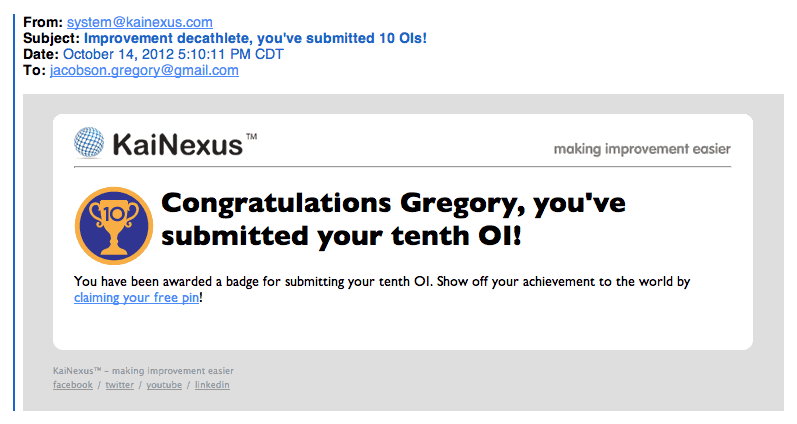Click the KaiNexus footer tagline text
This screenshot has height=424, width=797.
pyautogui.click(x=142, y=371)
